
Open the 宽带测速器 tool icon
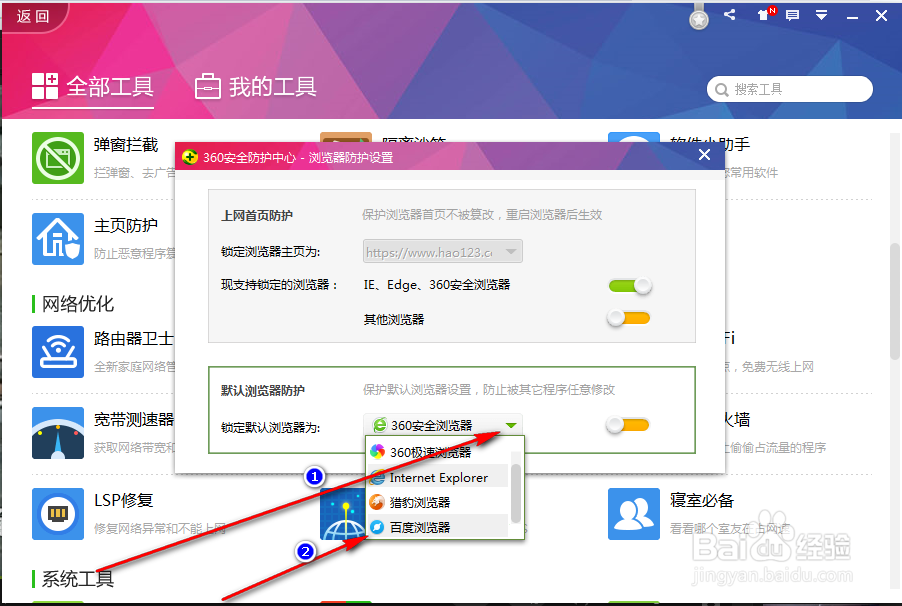click(x=58, y=433)
